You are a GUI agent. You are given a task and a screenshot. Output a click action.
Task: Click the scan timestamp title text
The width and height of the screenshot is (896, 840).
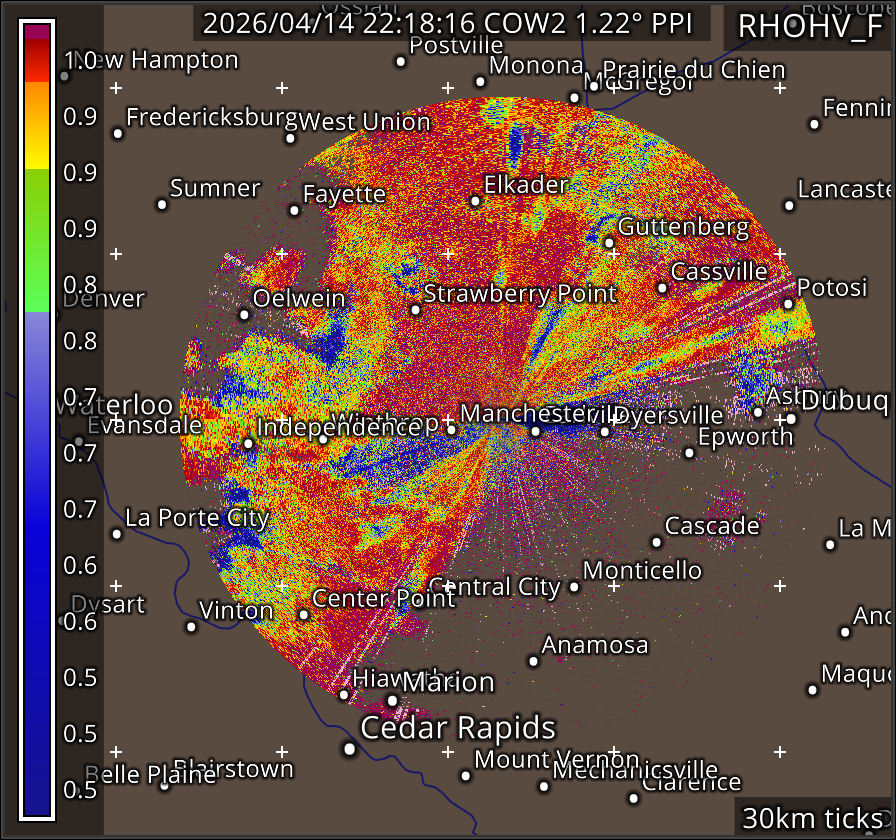pyautogui.click(x=456, y=24)
